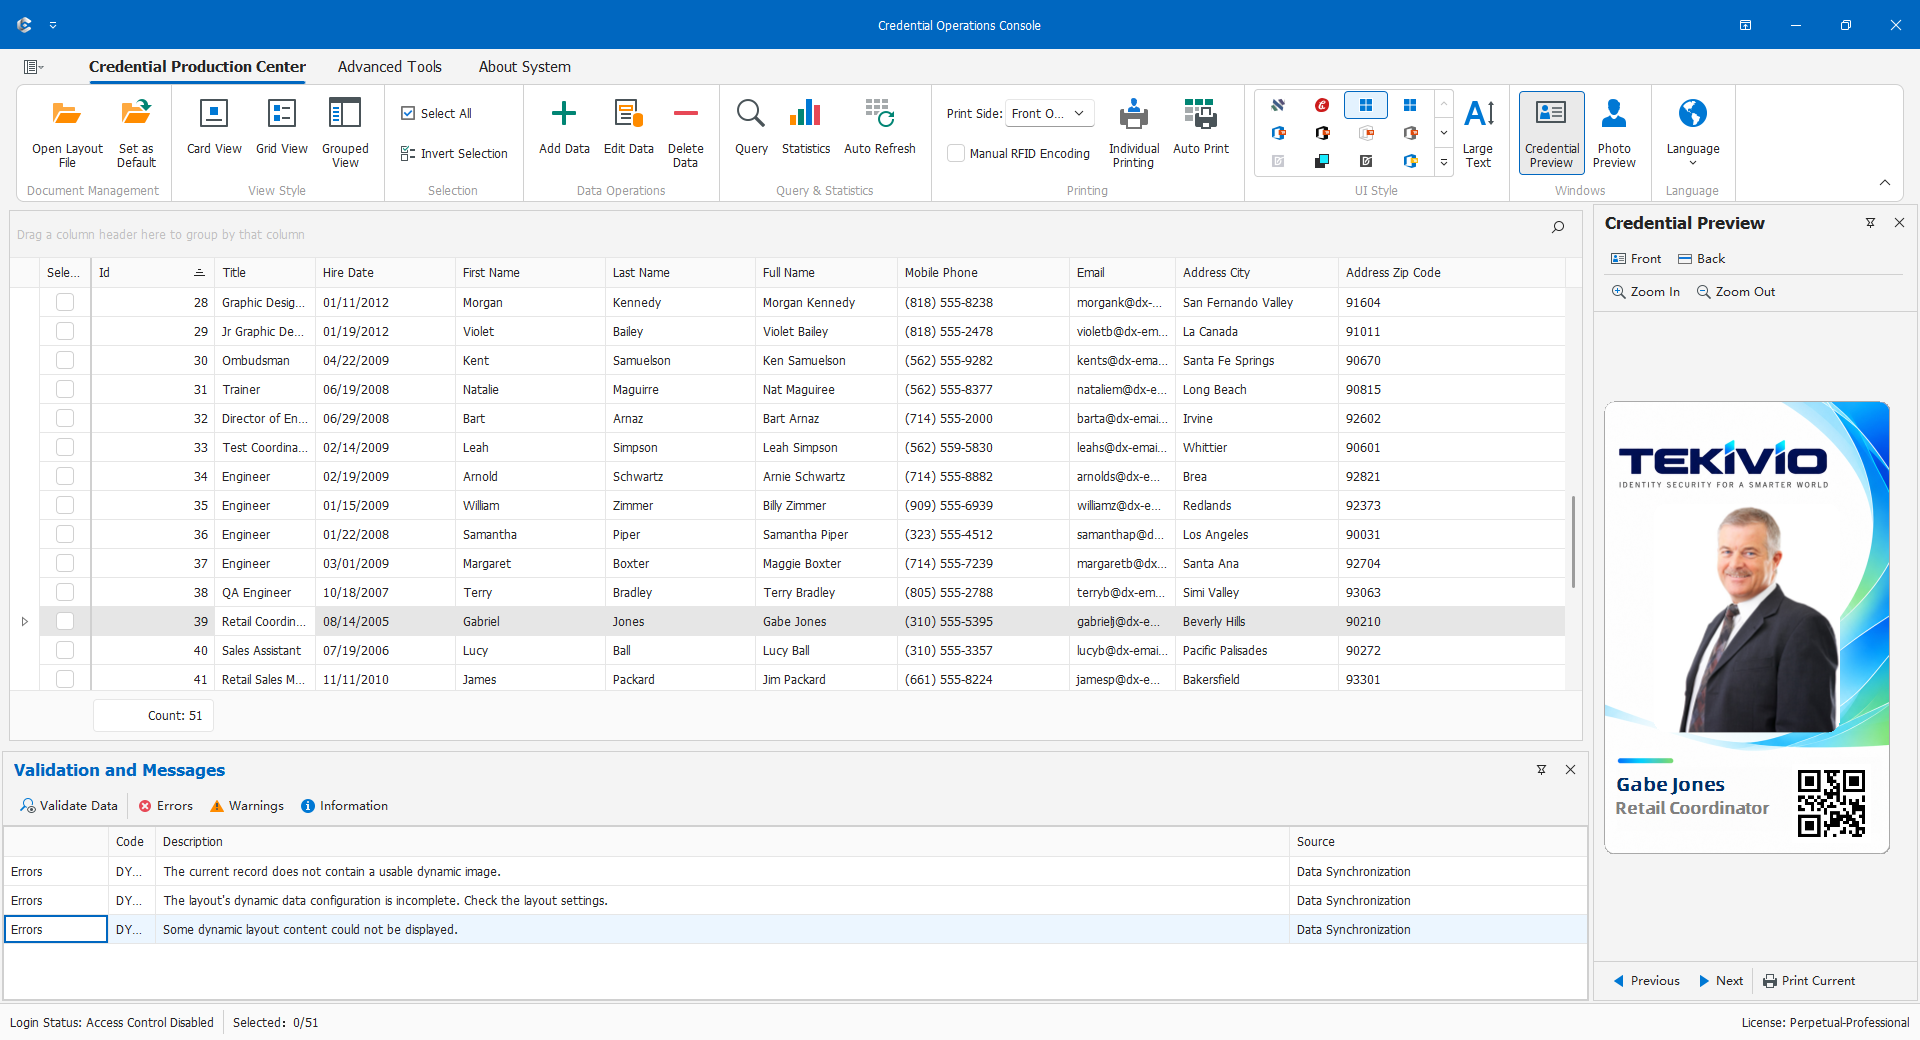Switch to Grid View
Screen dimensions: 1920x1040
point(282,128)
